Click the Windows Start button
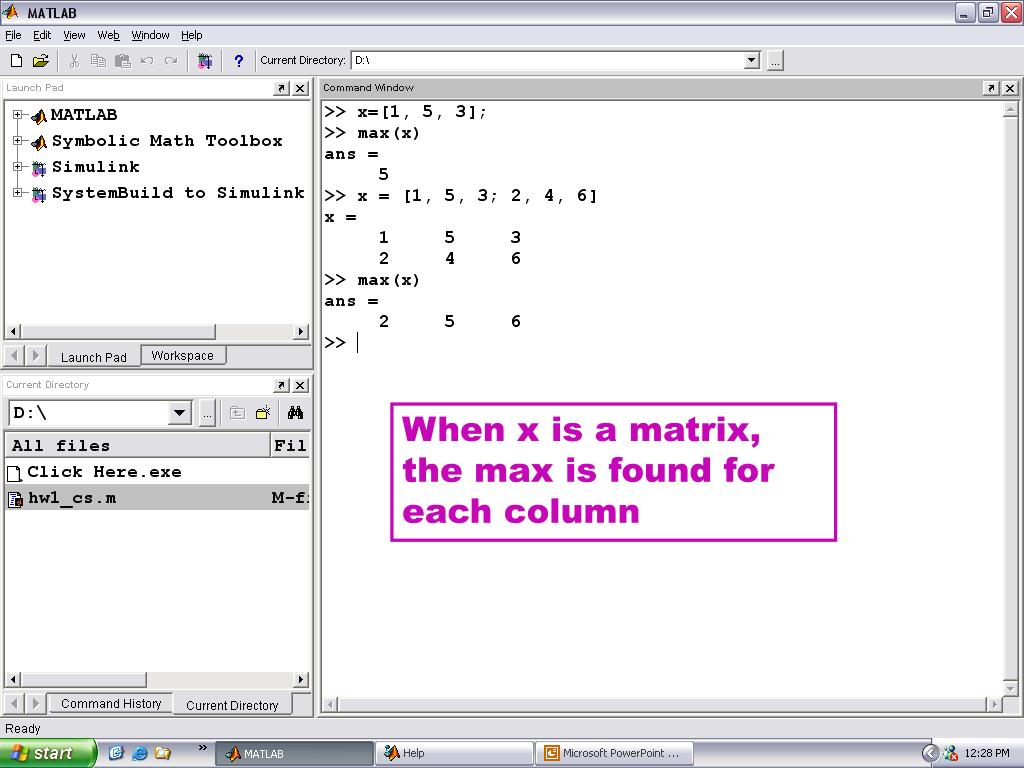Viewport: 1024px width, 768px height. pos(47,754)
